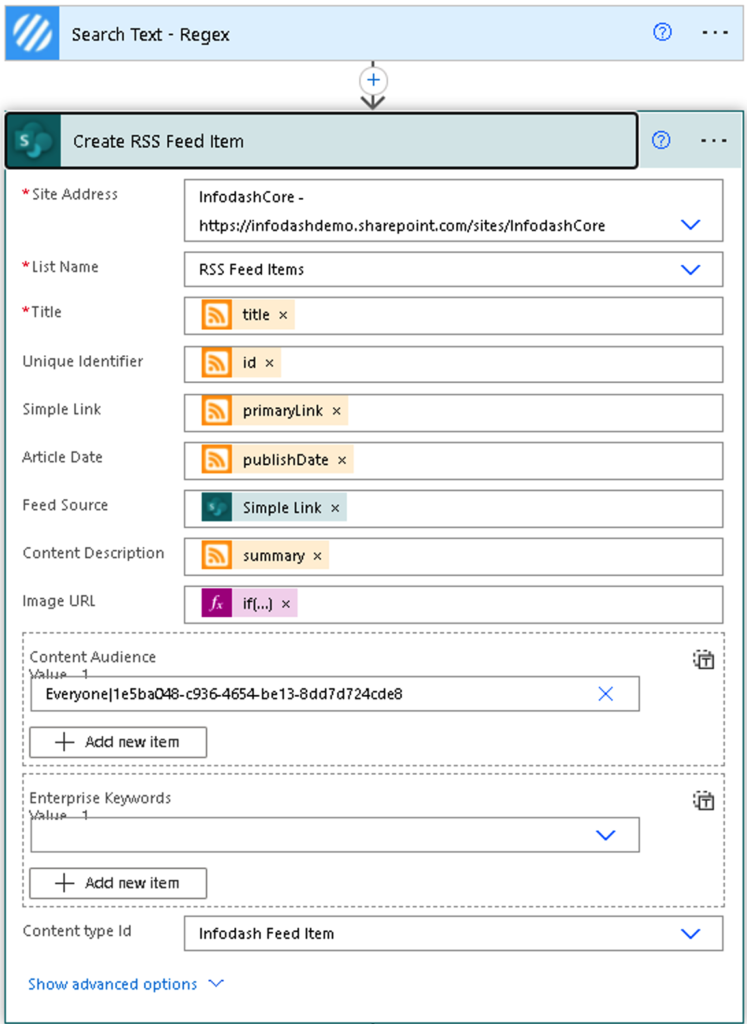747x1024 pixels.
Task: Switch Enterprise Keywords to input entire array
Action: point(704,801)
